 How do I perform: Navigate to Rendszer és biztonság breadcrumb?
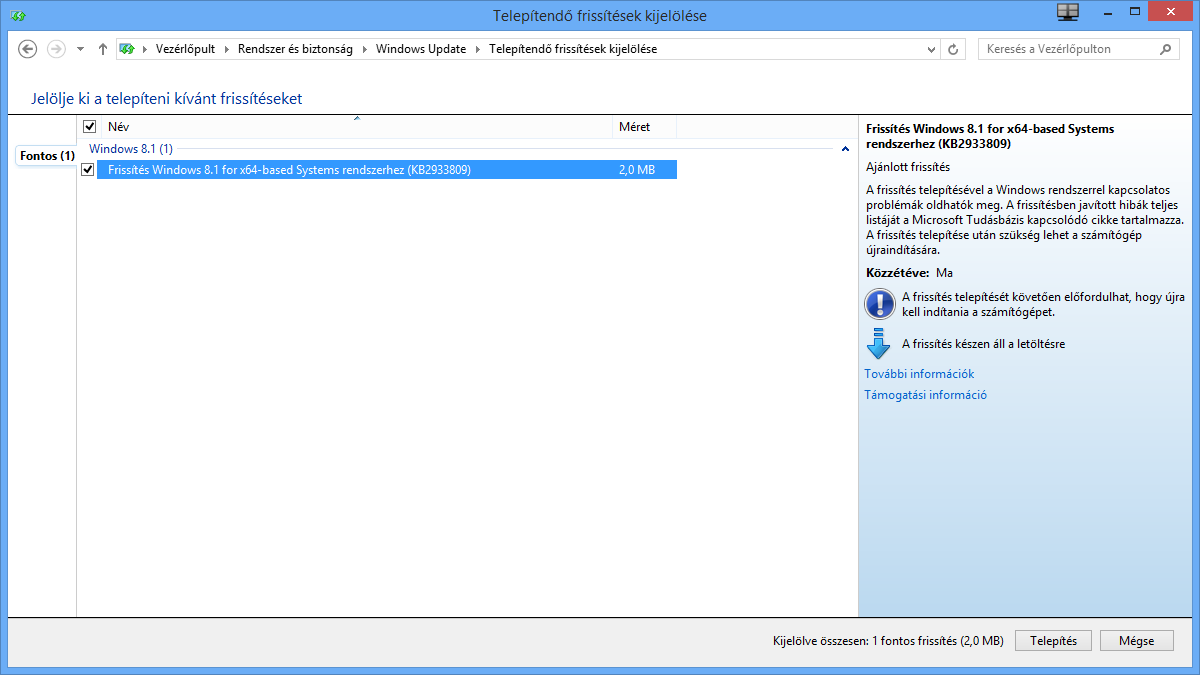[295, 49]
